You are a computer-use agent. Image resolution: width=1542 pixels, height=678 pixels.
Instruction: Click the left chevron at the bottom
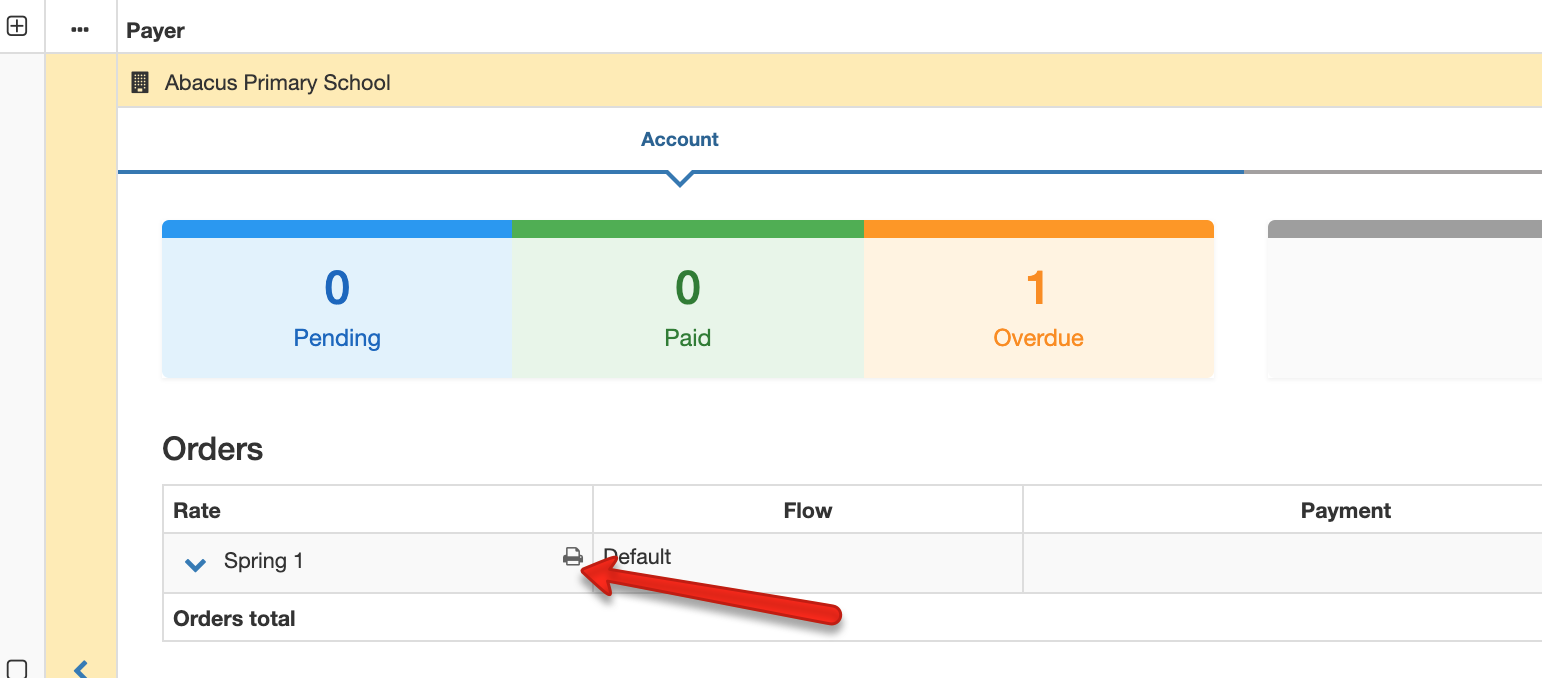[82, 668]
